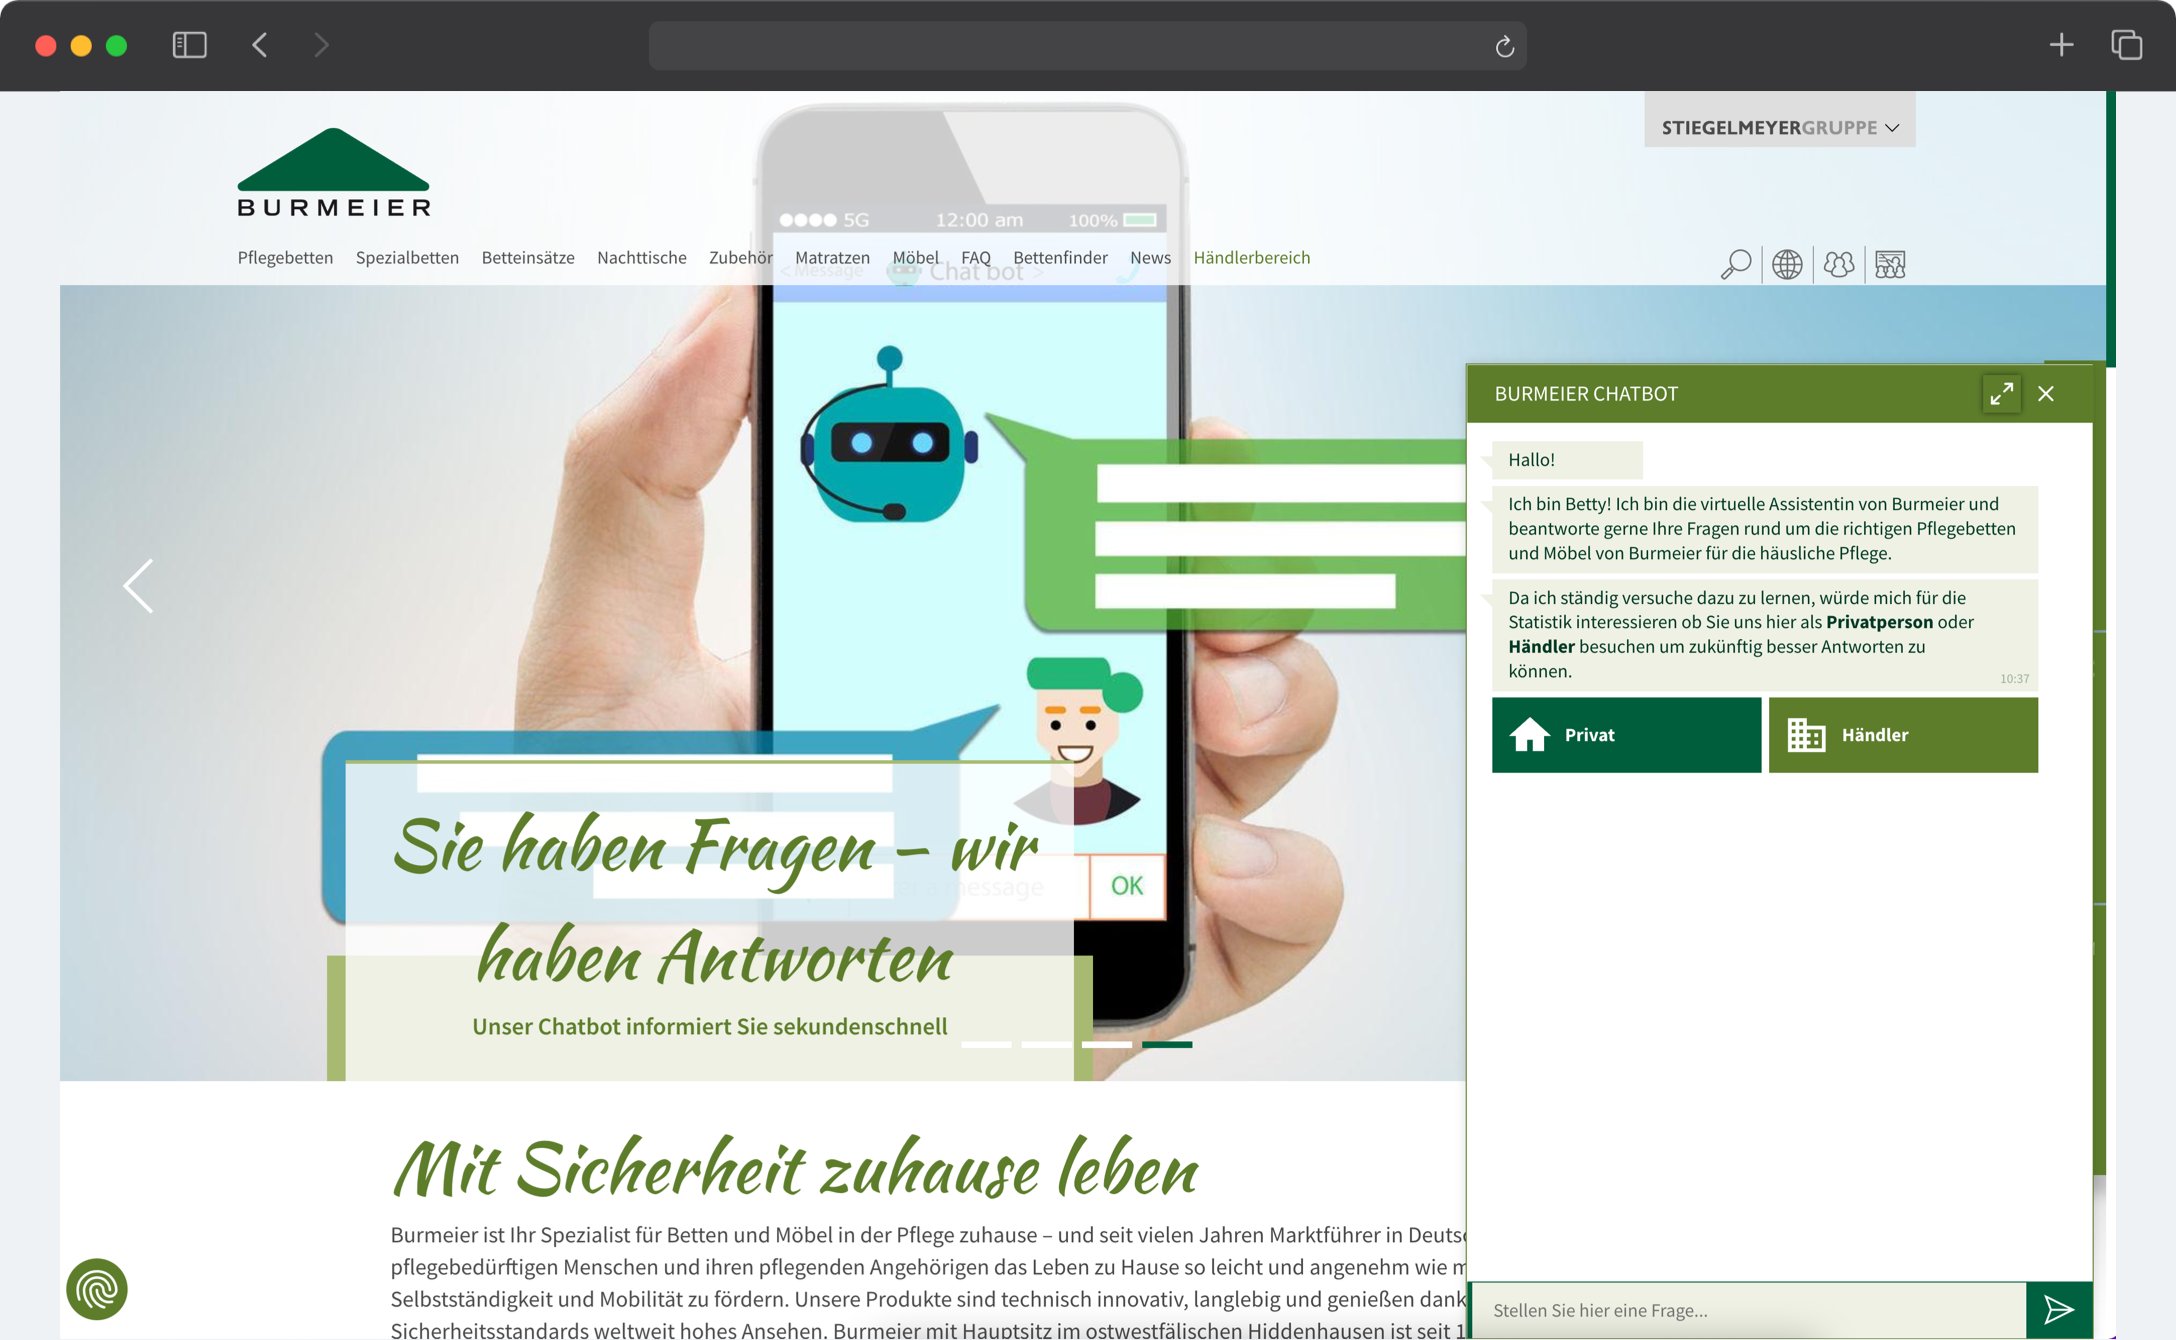Open a new browser tab
This screenshot has height=1340, width=2176.
tap(2061, 45)
